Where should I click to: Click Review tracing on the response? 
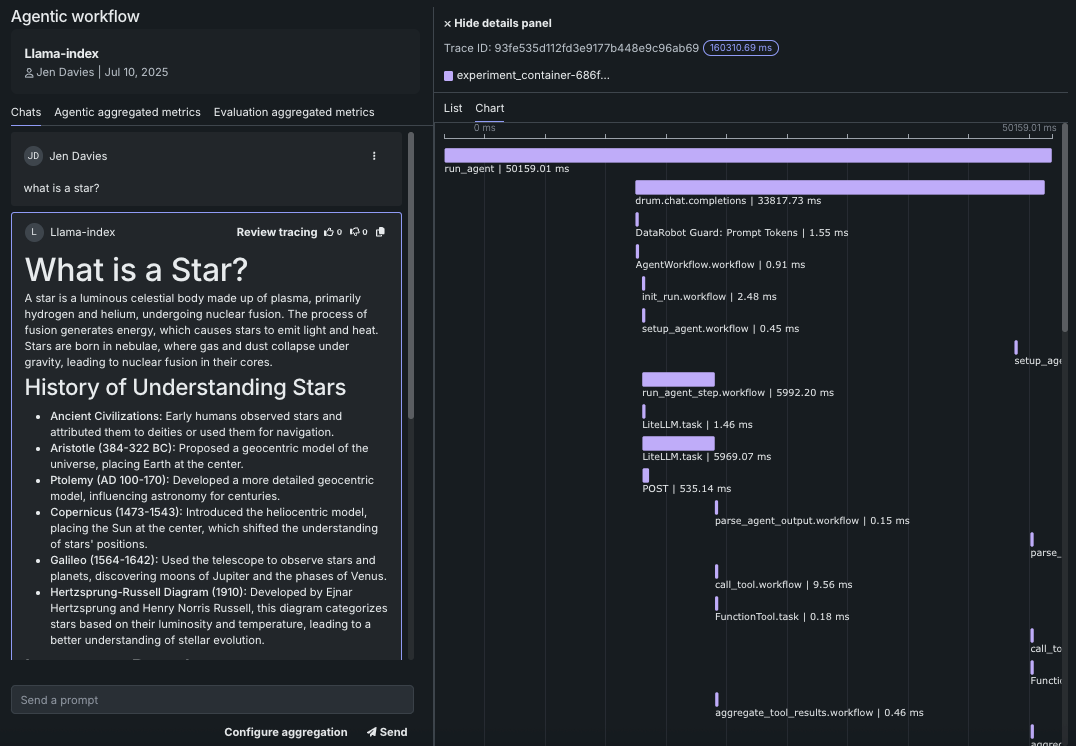pyautogui.click(x=276, y=232)
